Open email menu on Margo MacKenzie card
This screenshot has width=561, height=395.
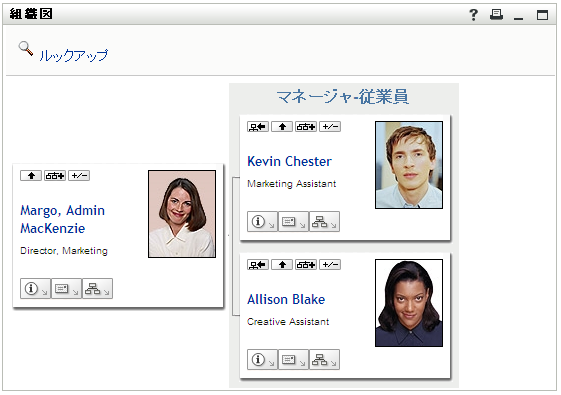pyautogui.click(x=67, y=288)
